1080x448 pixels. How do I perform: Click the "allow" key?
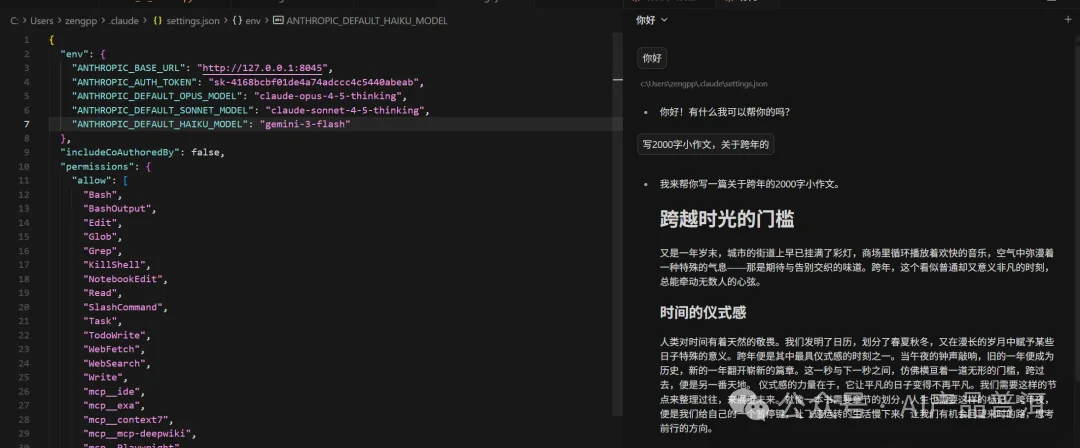91,181
